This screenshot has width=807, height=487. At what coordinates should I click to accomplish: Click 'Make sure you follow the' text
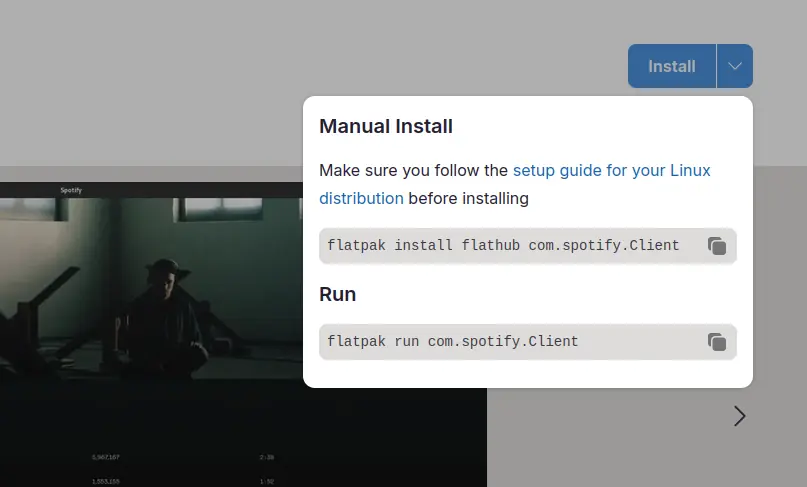pos(413,170)
